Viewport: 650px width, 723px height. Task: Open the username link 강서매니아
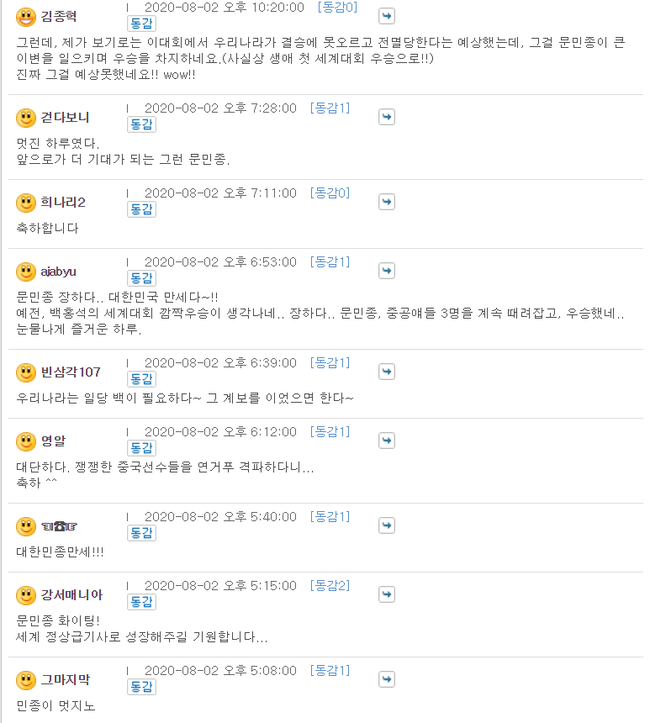71,596
